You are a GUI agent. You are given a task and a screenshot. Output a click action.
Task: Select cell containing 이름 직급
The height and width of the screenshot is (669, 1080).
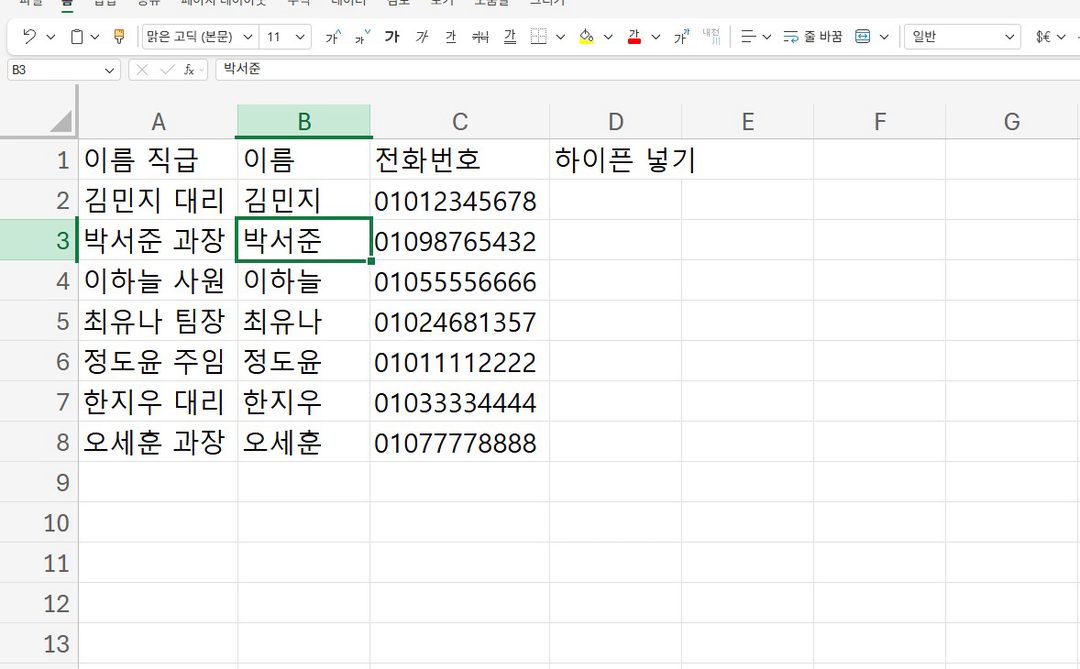pyautogui.click(x=158, y=160)
